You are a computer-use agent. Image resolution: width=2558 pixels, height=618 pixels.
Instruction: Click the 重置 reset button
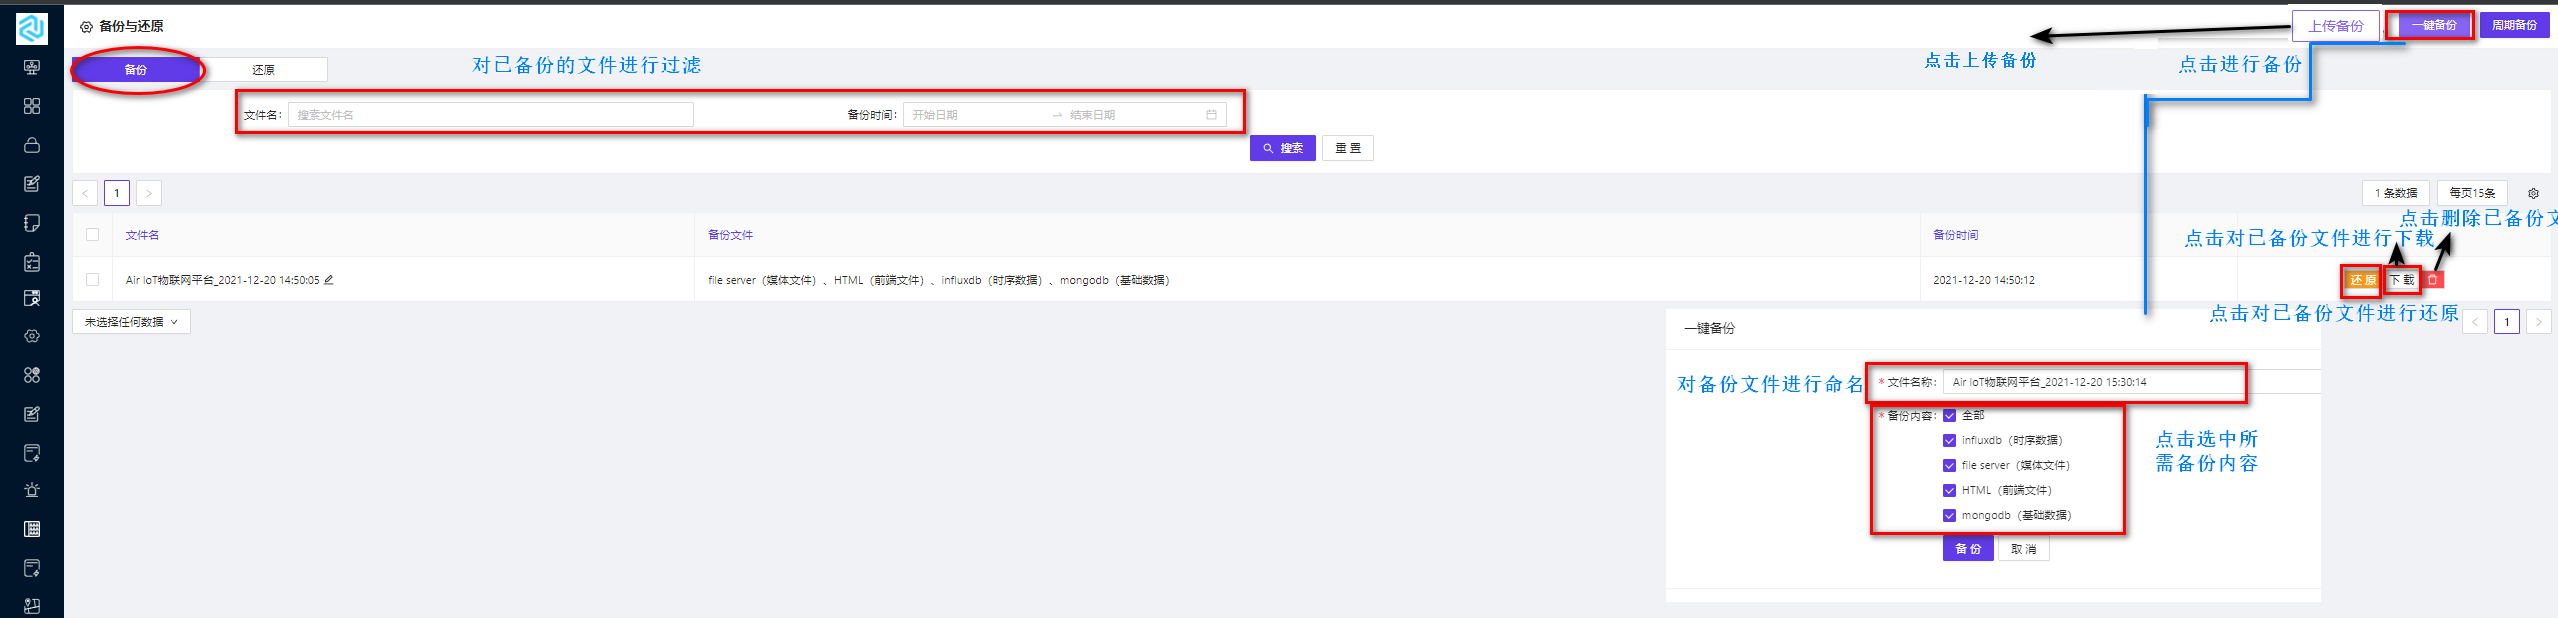[x=1348, y=148]
